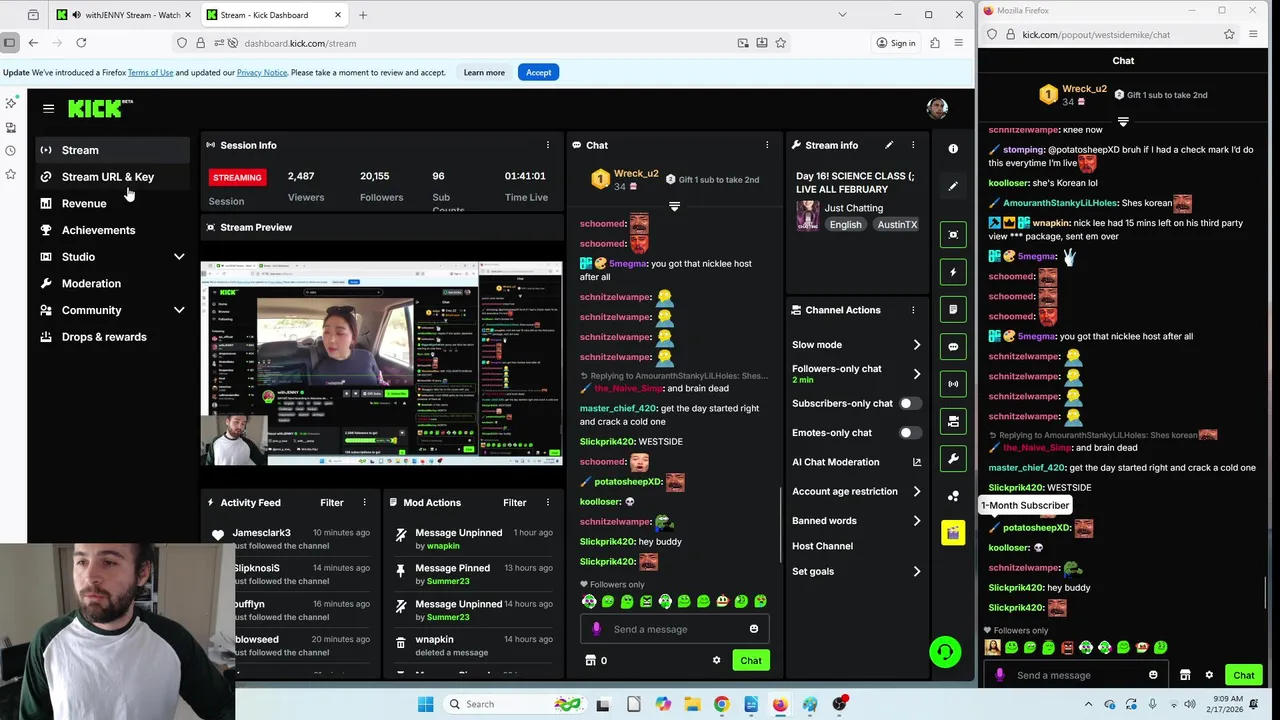Image resolution: width=1280 pixels, height=720 pixels.
Task: Open emoji picker in dashboard chat input
Action: pyautogui.click(x=754, y=629)
